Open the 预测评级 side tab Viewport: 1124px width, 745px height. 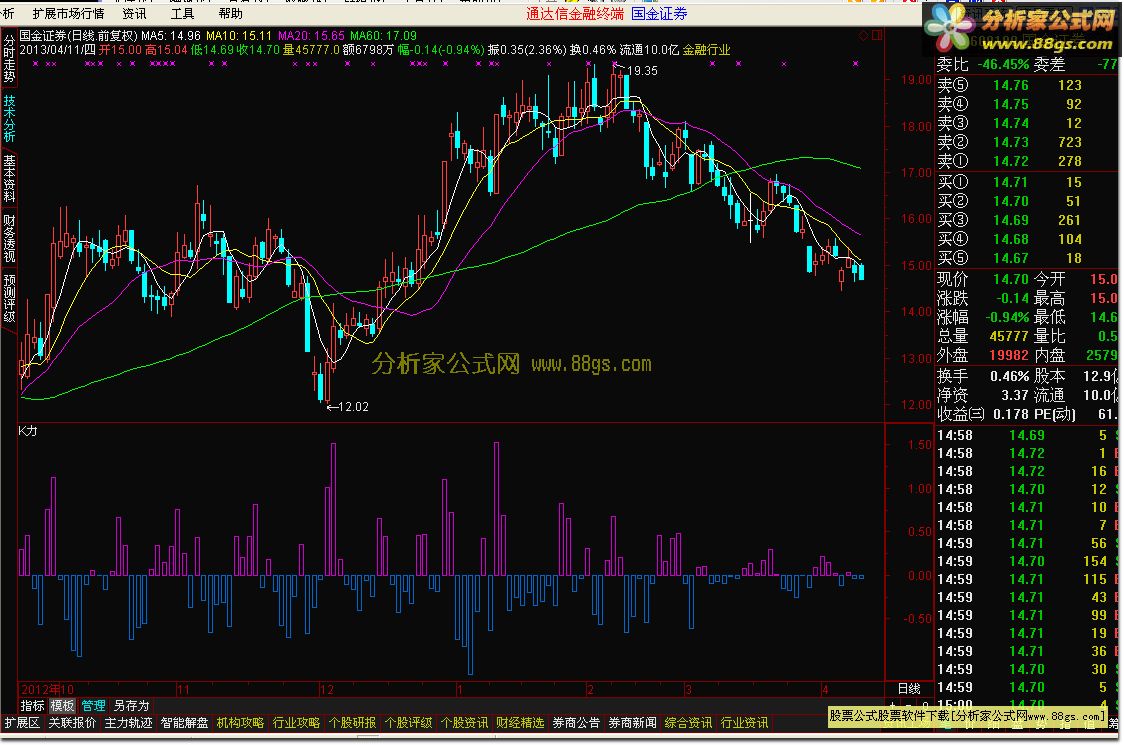[9, 298]
